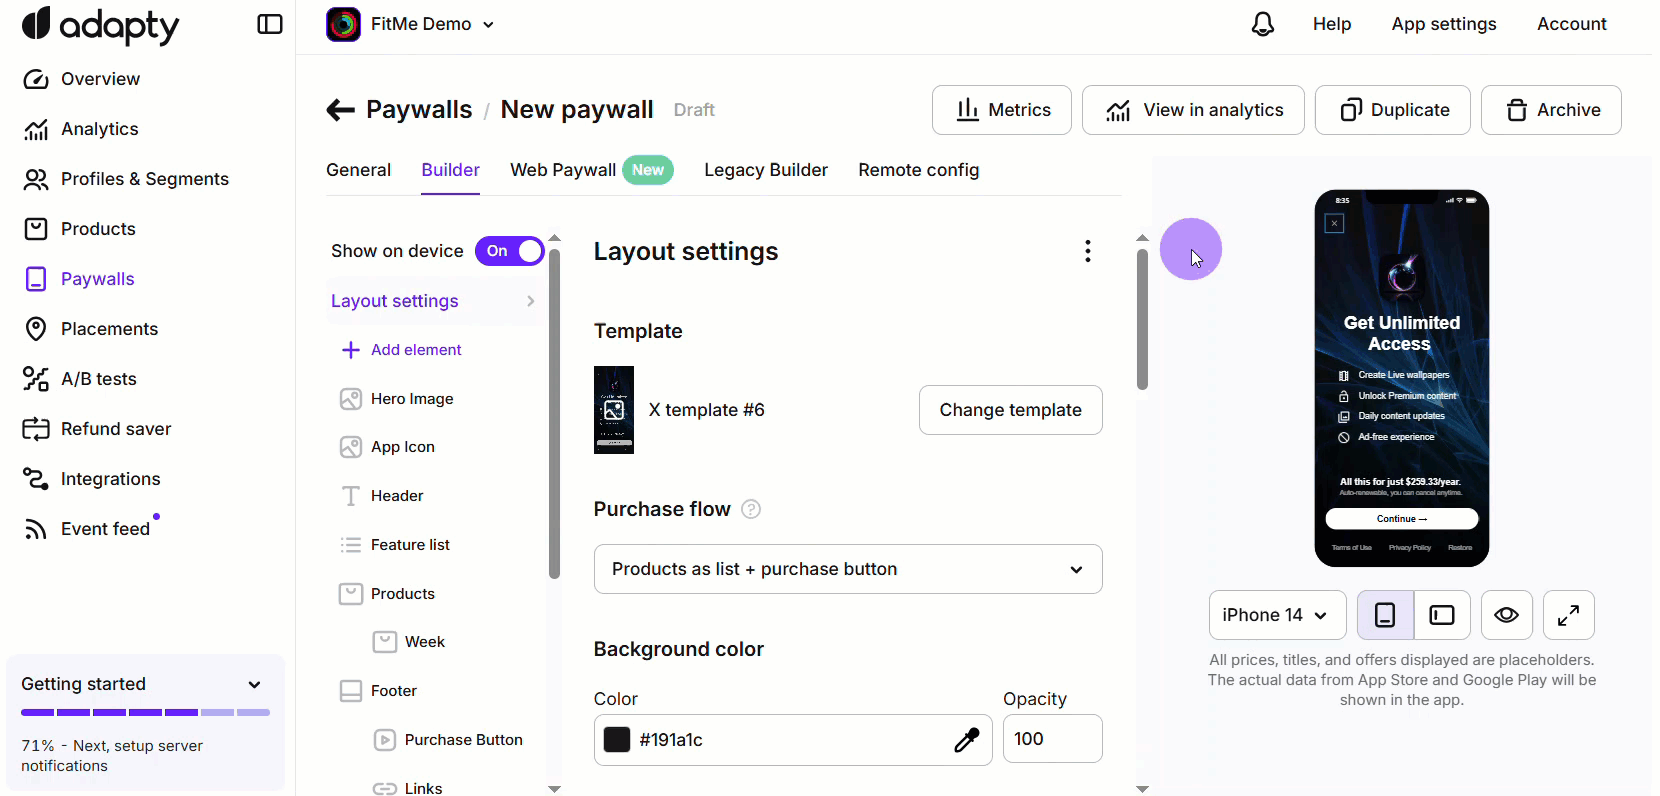Open Help link

1332,24
